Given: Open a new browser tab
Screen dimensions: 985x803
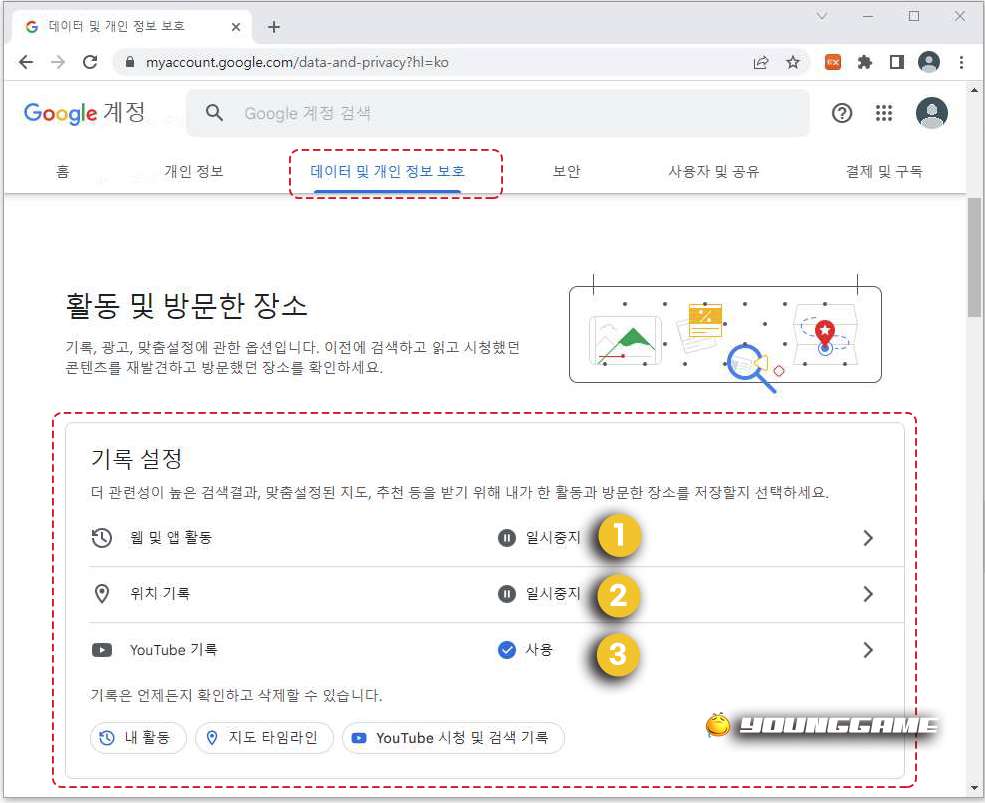Looking at the screenshot, I should (x=273, y=27).
